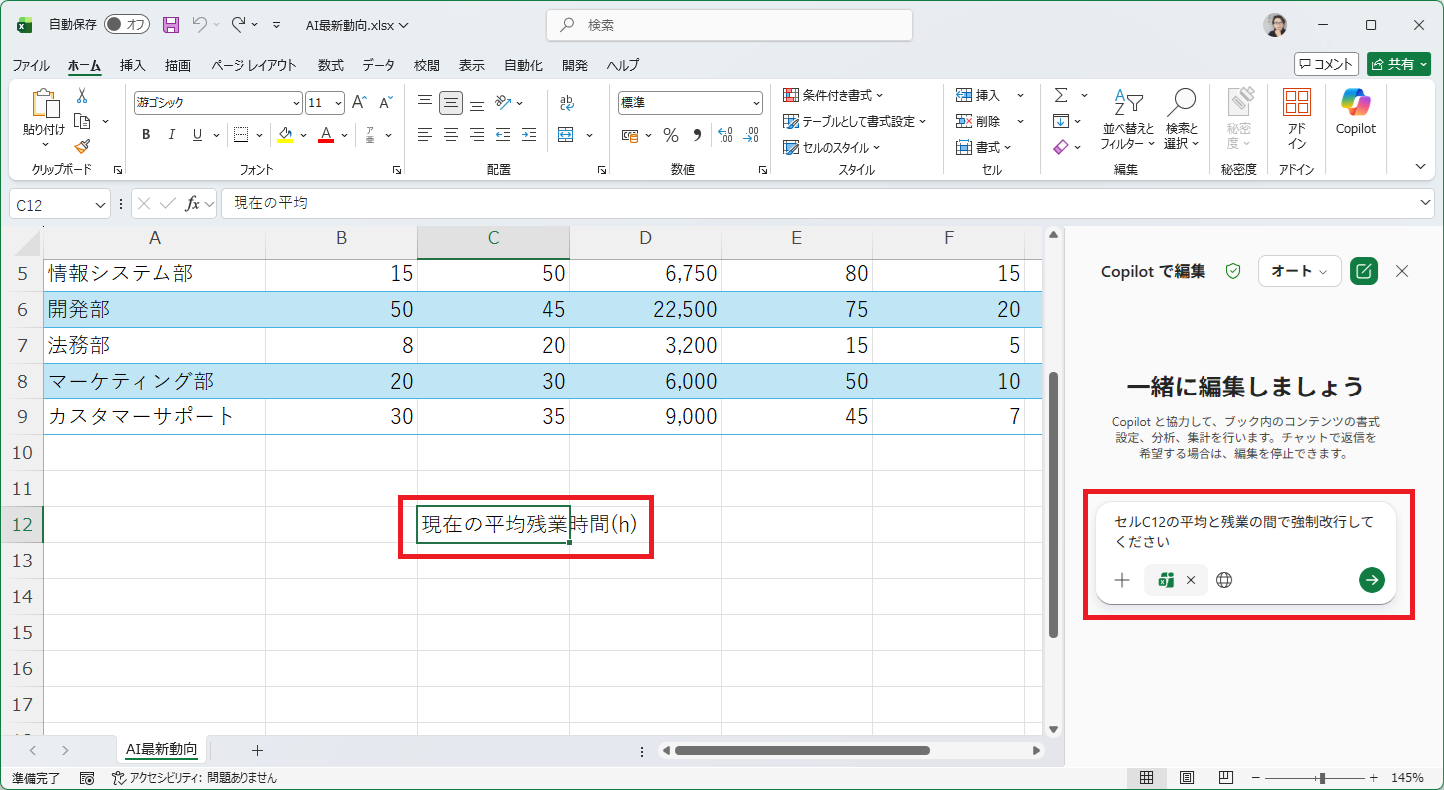Viewport: 1444px width, 790px height.
Task: Toggle the 自動保存 autosave switch
Action: click(127, 25)
